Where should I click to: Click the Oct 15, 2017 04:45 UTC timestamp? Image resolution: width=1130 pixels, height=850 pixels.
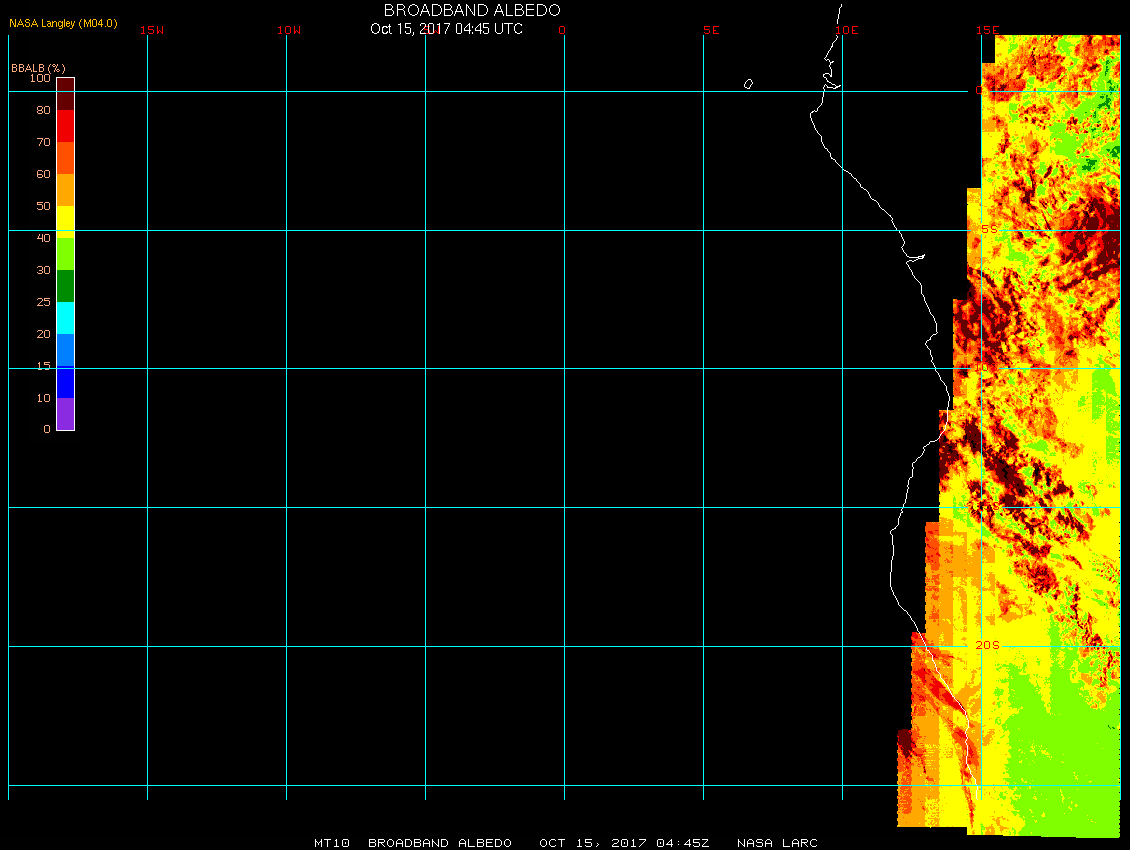coord(446,29)
